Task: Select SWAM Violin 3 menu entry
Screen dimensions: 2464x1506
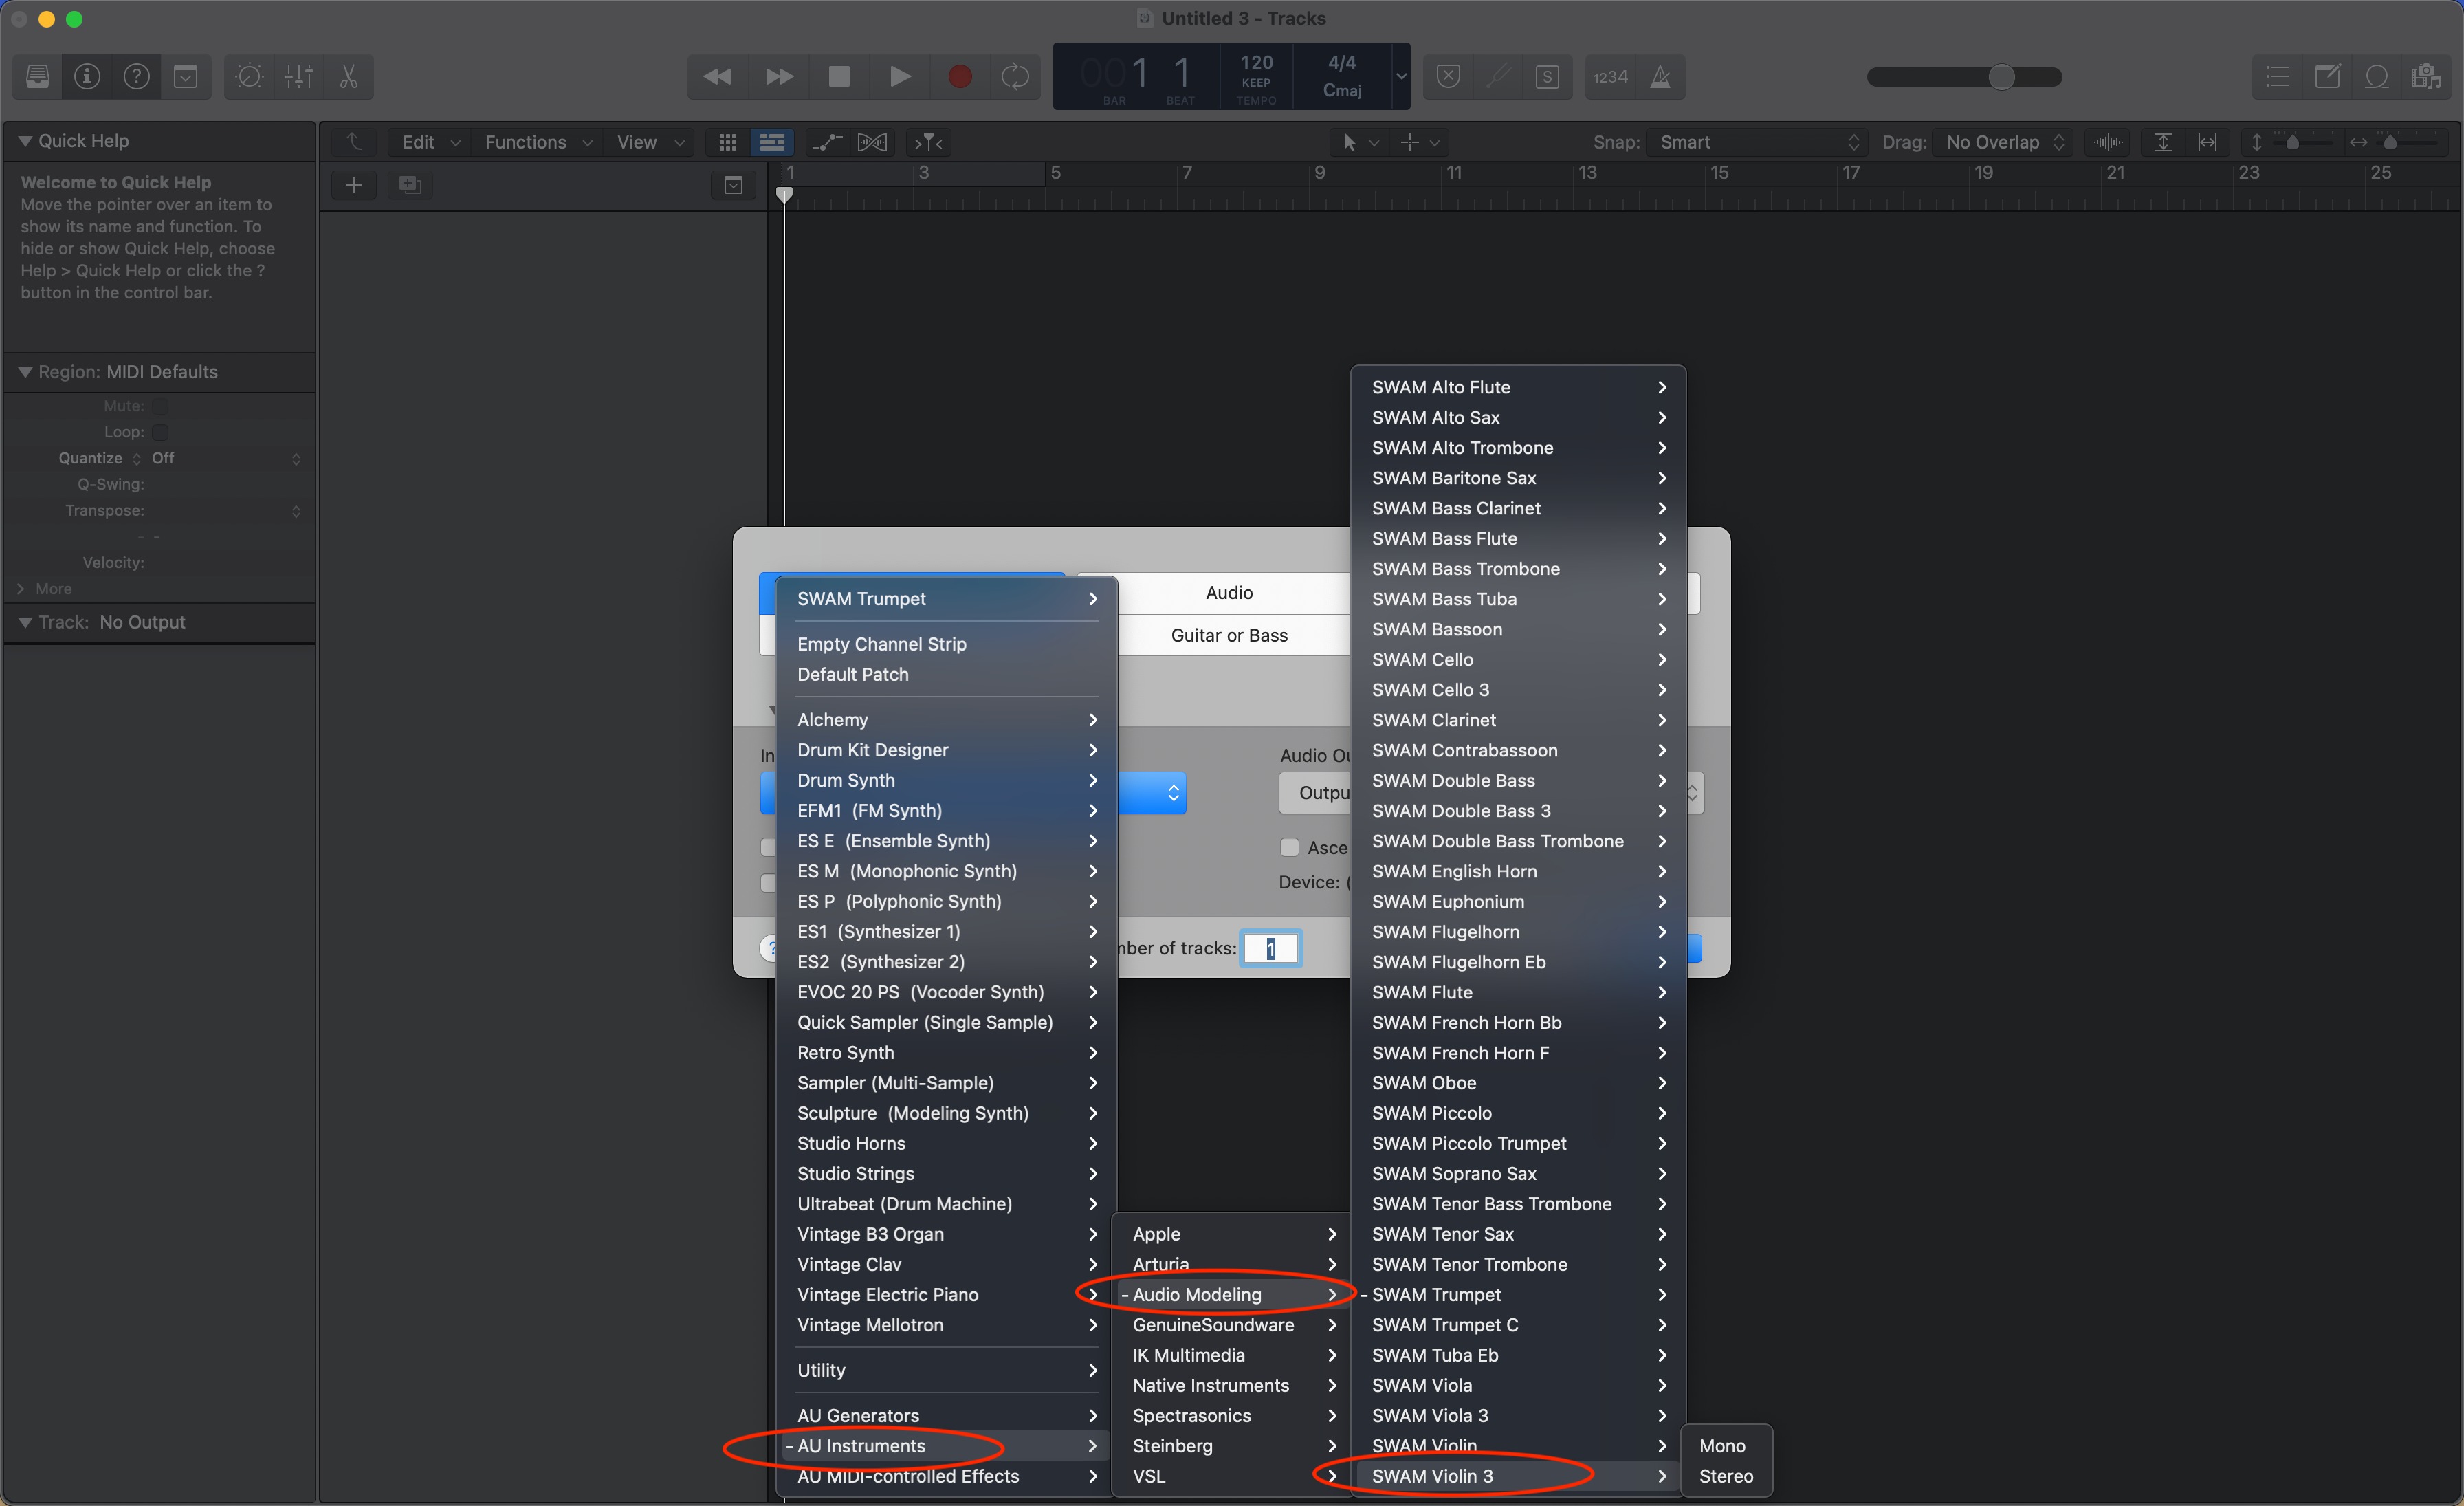Action: coord(1433,1476)
